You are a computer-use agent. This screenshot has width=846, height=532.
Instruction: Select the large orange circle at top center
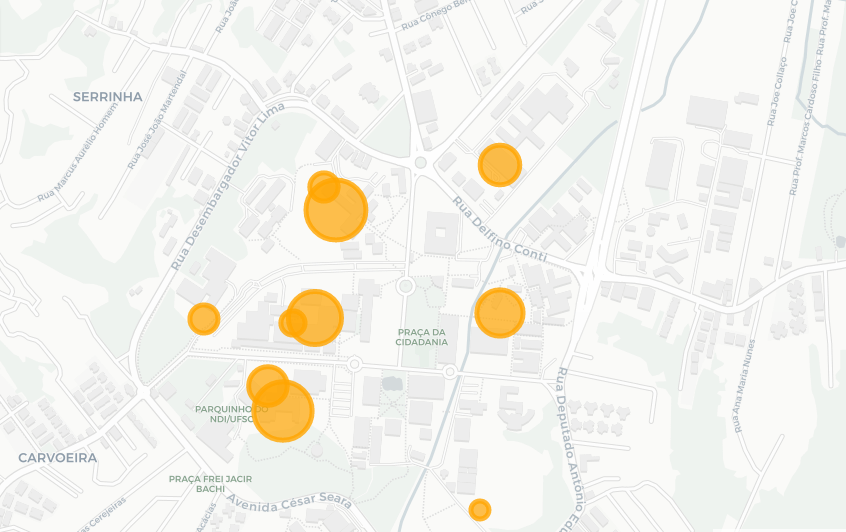click(x=336, y=210)
